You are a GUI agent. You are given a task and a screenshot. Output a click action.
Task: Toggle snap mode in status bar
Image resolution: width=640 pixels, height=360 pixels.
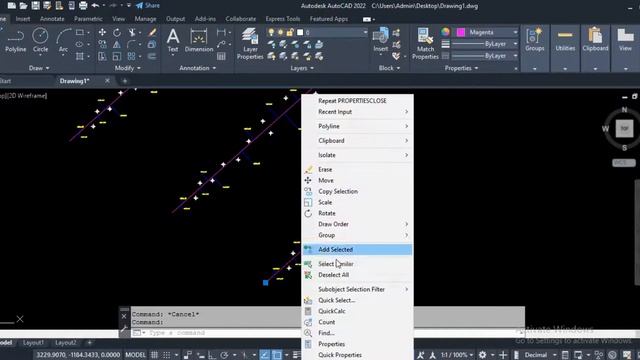(167, 355)
